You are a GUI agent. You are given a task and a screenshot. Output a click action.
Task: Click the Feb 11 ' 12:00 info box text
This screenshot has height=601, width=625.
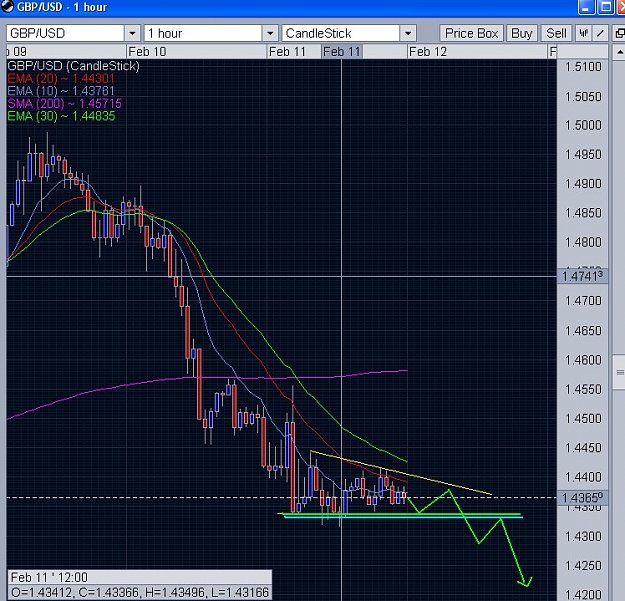click(x=49, y=577)
